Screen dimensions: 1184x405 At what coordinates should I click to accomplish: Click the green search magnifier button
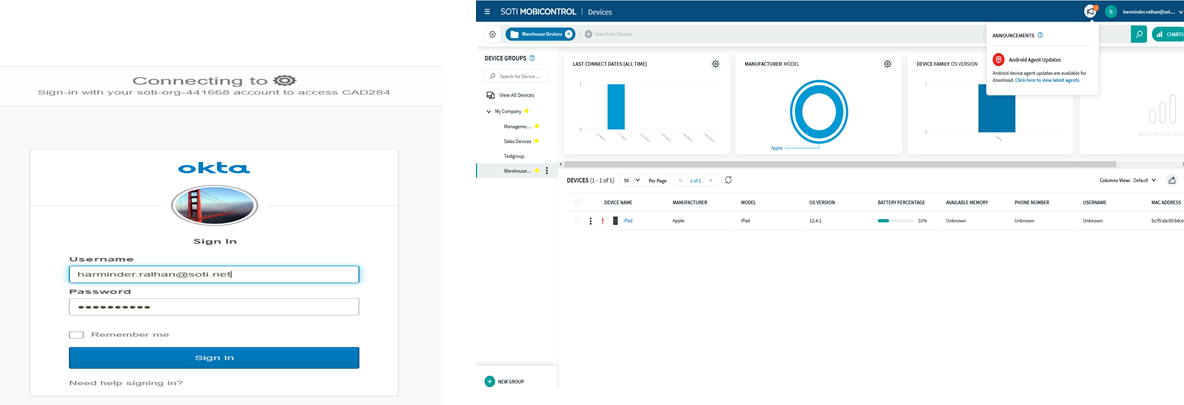click(1138, 34)
